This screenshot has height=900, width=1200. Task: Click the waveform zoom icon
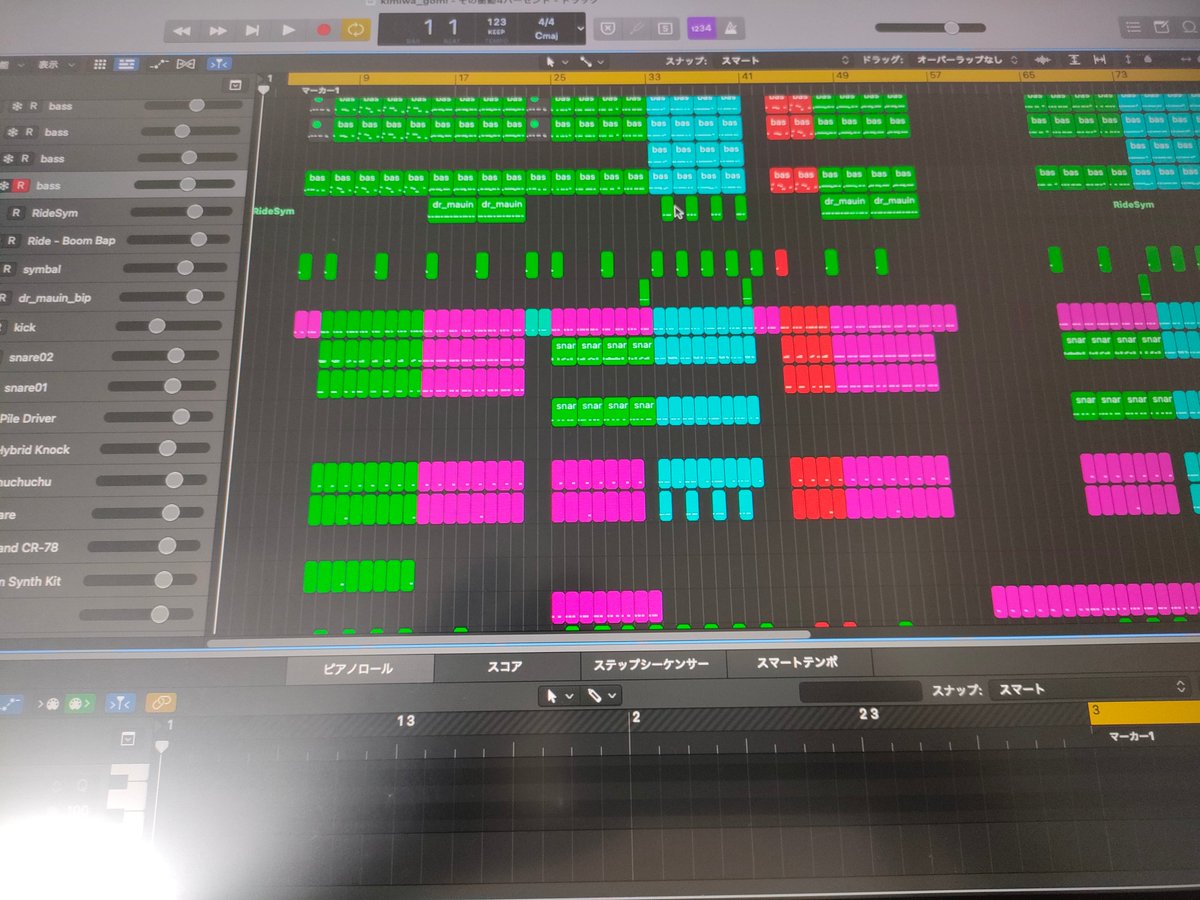coord(1041,61)
